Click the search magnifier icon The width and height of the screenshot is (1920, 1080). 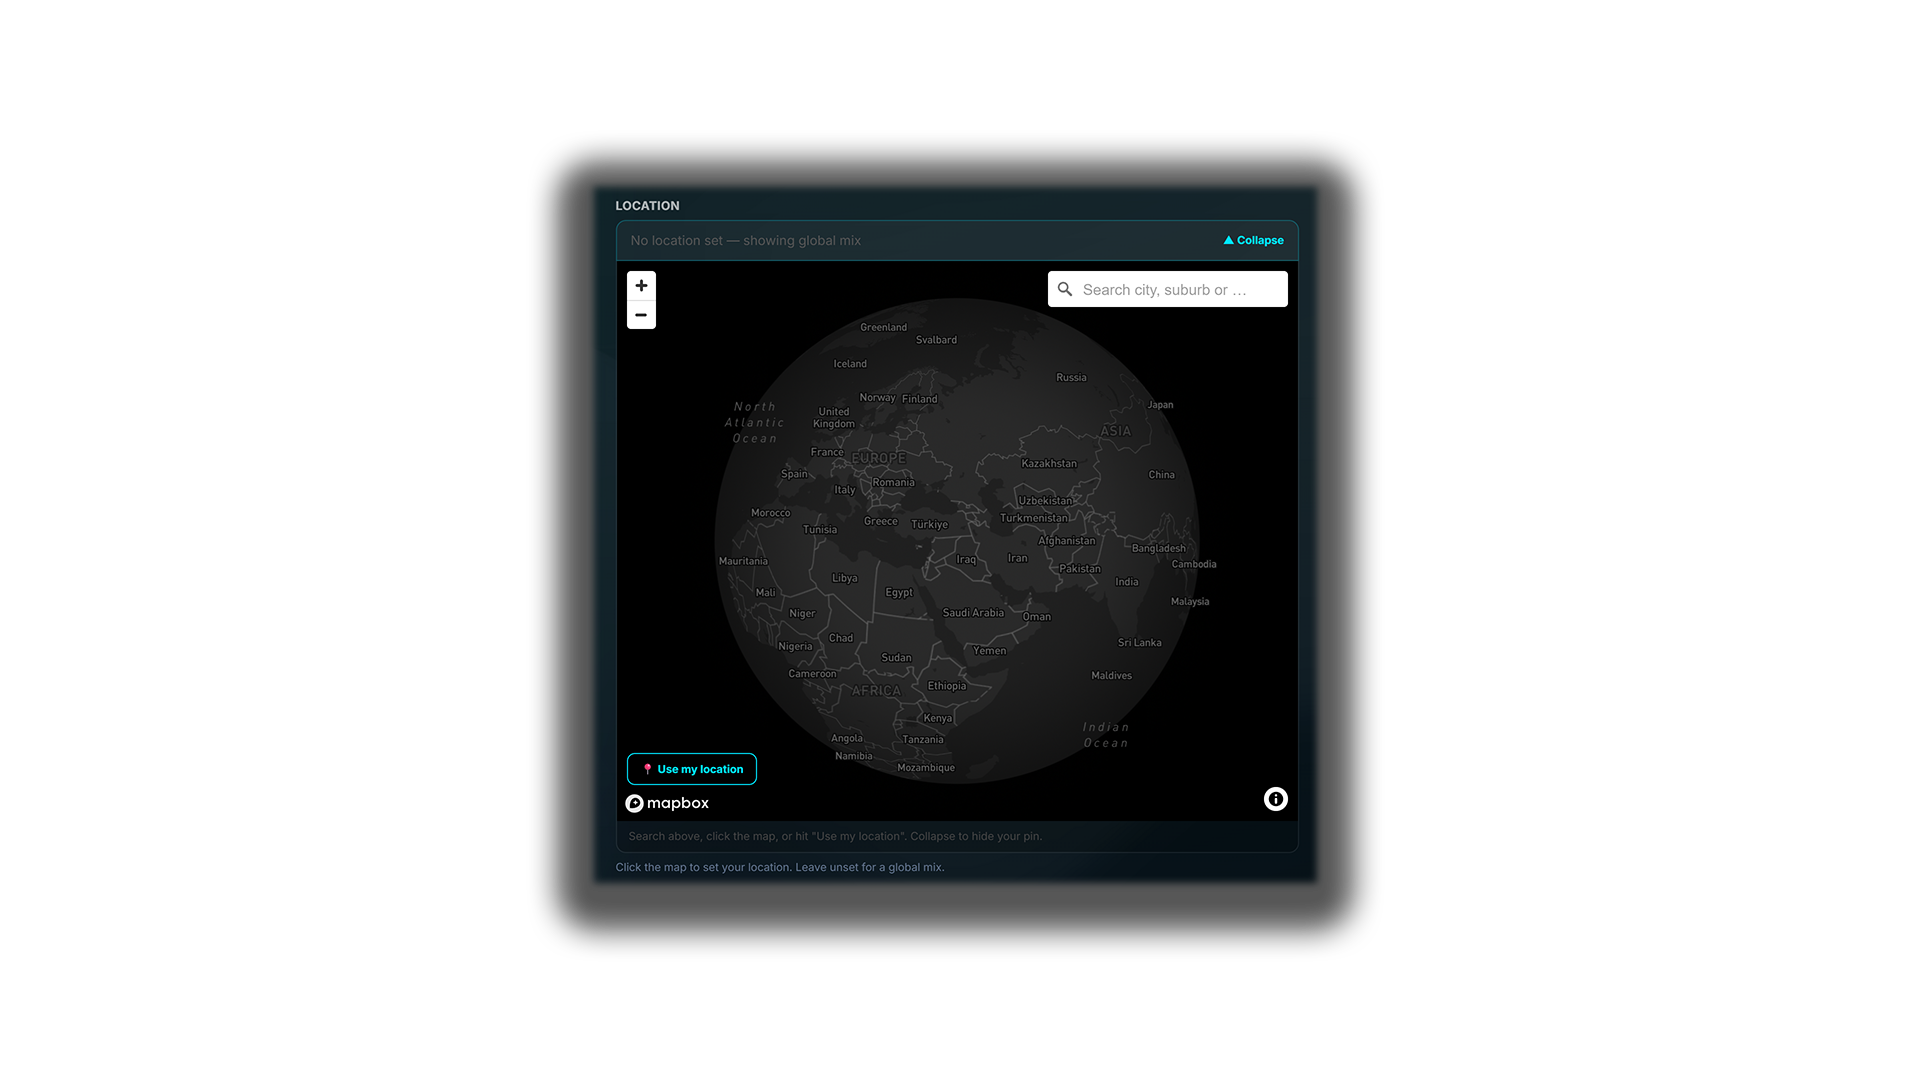(1065, 290)
